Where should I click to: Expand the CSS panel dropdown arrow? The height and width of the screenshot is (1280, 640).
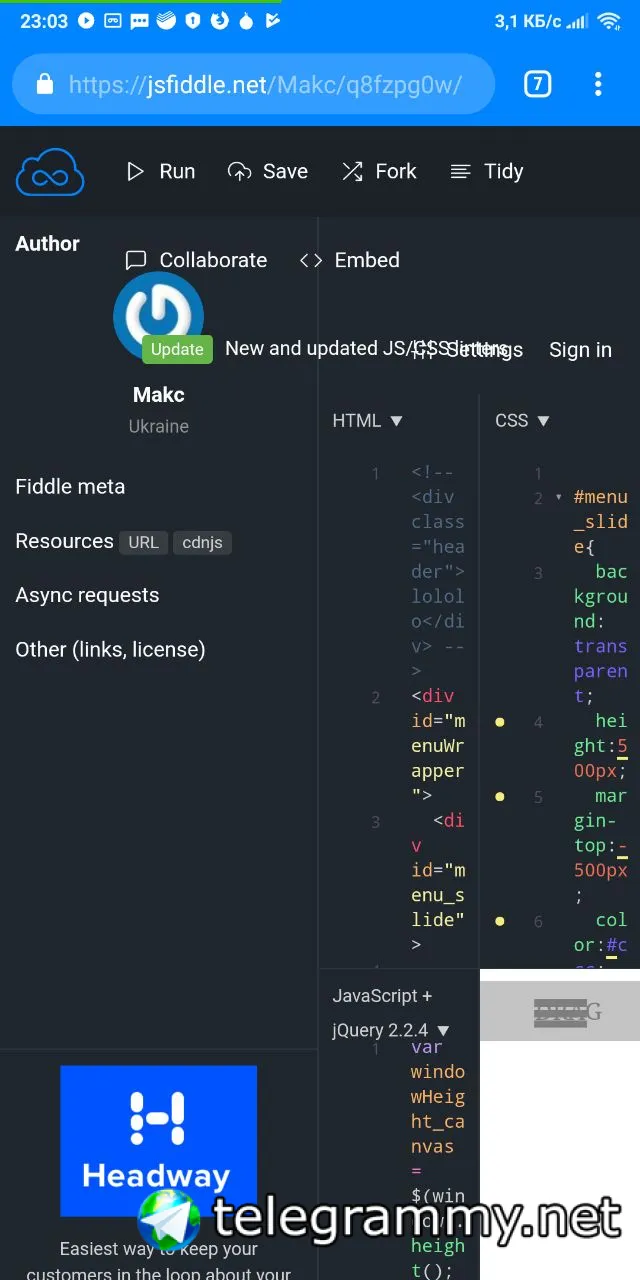[543, 421]
